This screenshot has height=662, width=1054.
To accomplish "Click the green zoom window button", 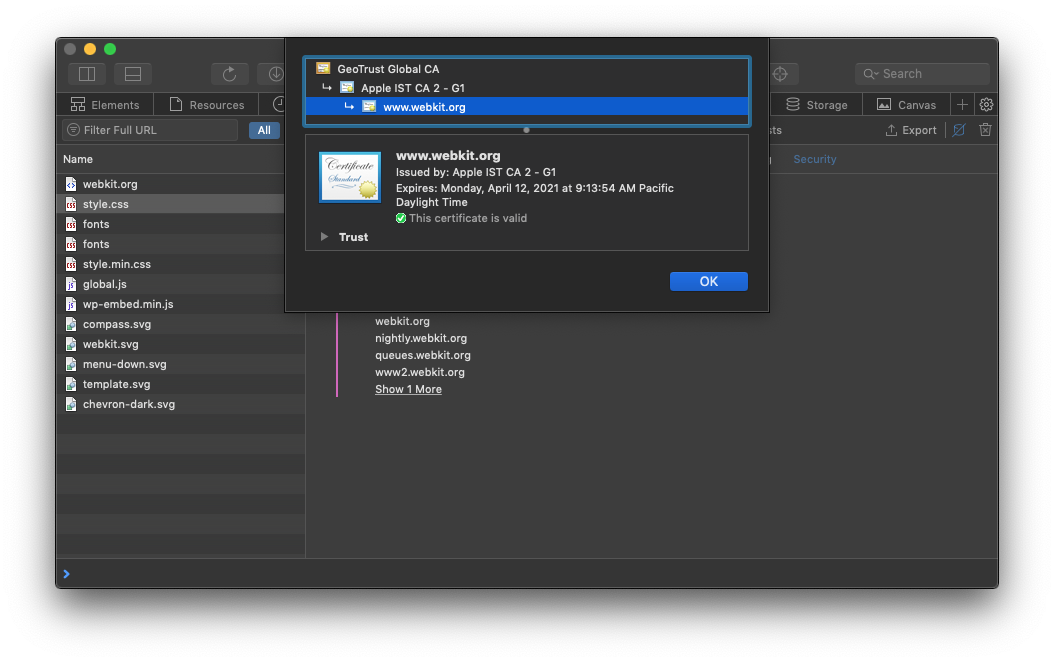I will 110,49.
